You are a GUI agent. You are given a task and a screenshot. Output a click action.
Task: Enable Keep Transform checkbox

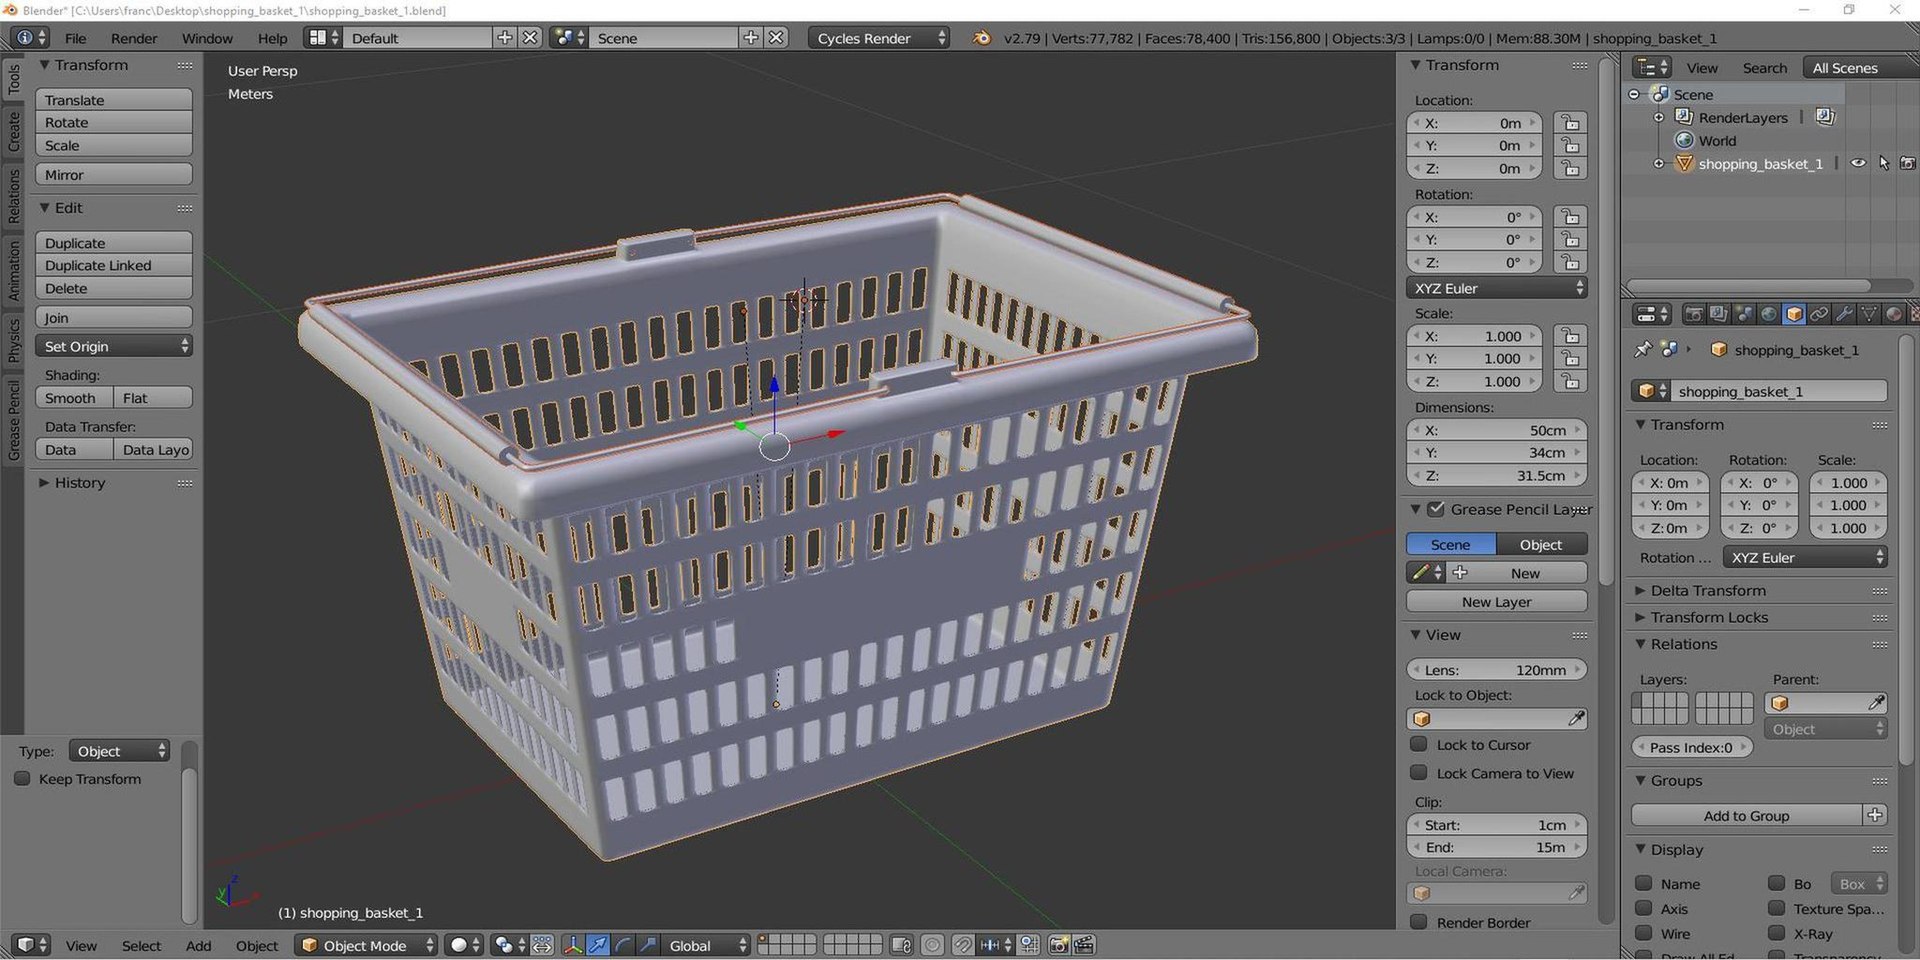coord(22,778)
